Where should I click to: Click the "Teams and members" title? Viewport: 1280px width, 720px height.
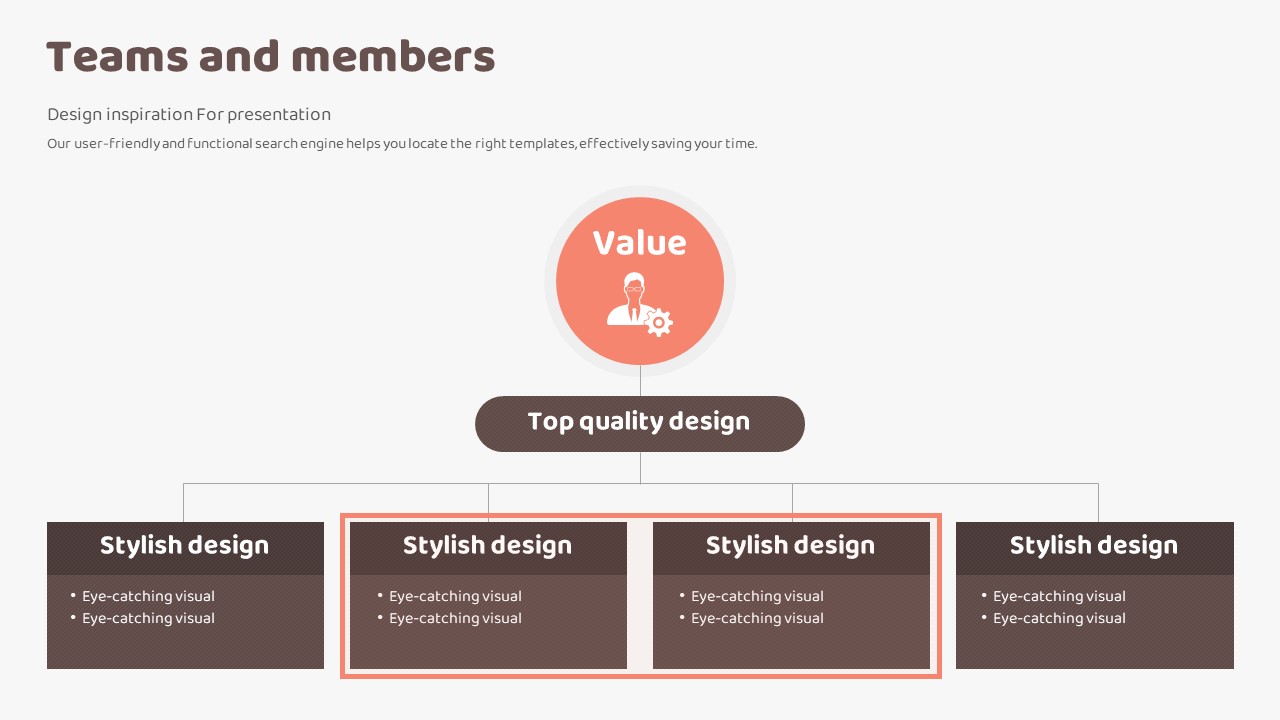point(271,57)
